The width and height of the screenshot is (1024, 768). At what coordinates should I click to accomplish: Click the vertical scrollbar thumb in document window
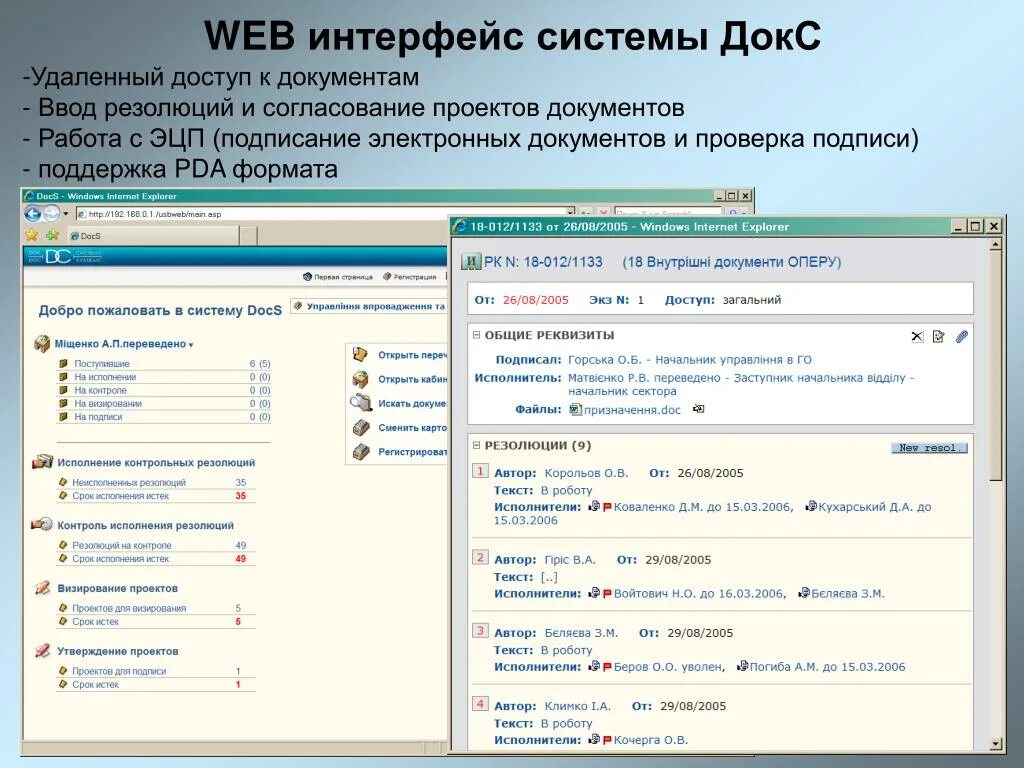(995, 367)
